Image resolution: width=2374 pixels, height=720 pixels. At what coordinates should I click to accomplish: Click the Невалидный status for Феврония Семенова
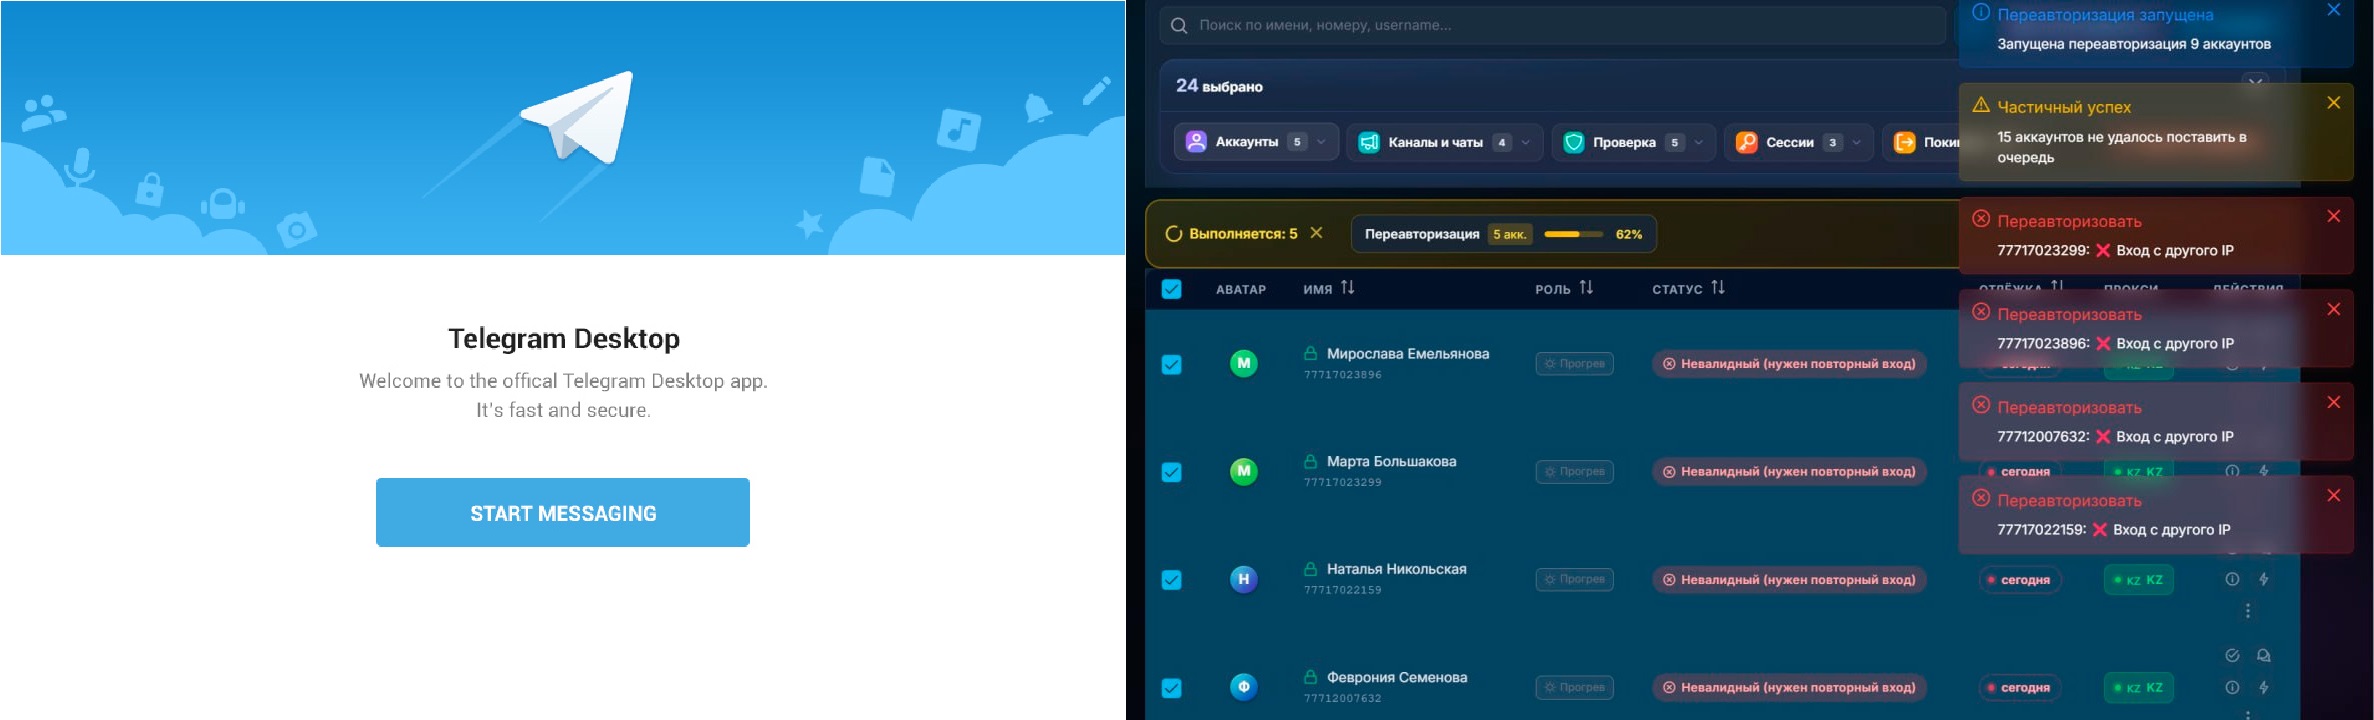(x=1789, y=687)
